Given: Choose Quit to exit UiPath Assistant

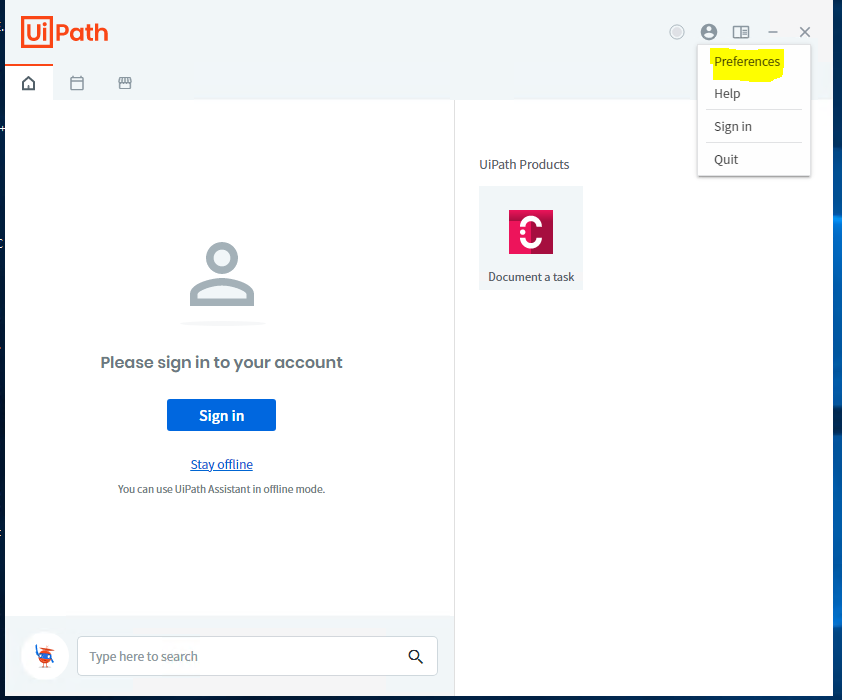Looking at the screenshot, I should pyautogui.click(x=725, y=159).
